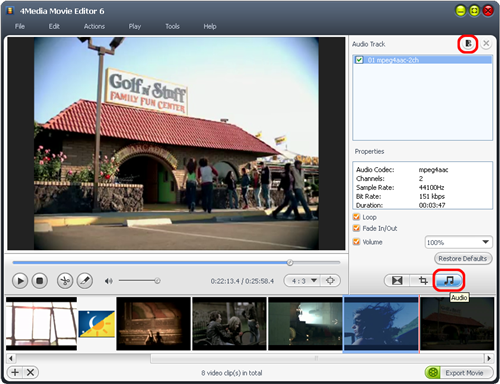The image size is (500, 384).
Task: Click the Audio Codec mpeg4aac value
Action: point(433,170)
